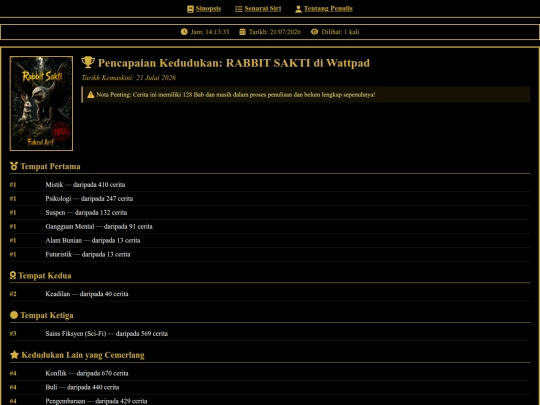This screenshot has height=405, width=540.
Task: Click the person icon beside Tentang Penulis
Action: [298, 9]
